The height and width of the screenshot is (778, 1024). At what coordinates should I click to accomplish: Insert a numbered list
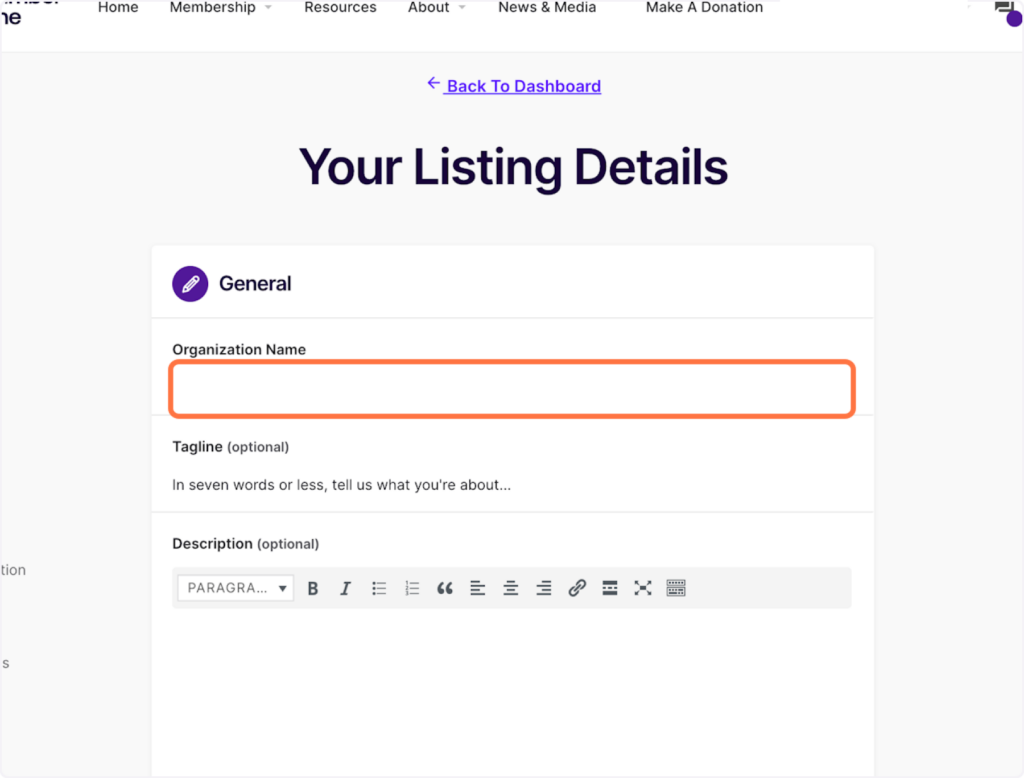(x=411, y=588)
